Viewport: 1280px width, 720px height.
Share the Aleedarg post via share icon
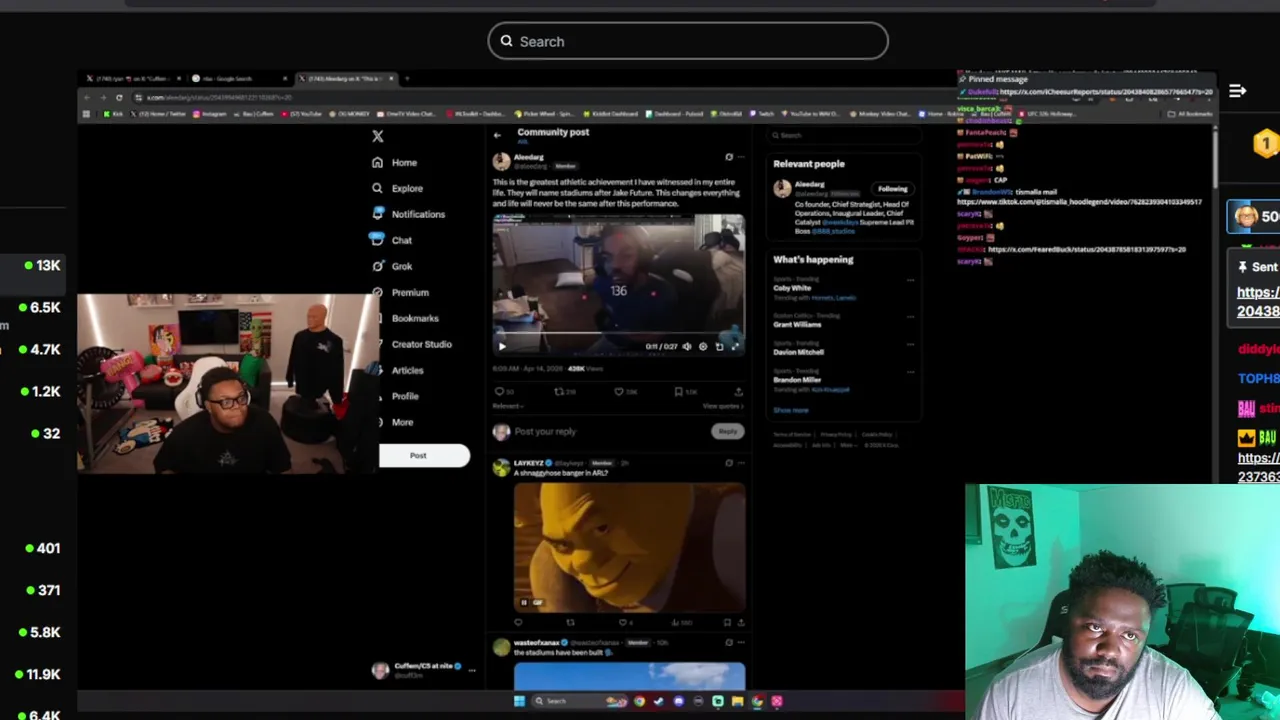739,392
